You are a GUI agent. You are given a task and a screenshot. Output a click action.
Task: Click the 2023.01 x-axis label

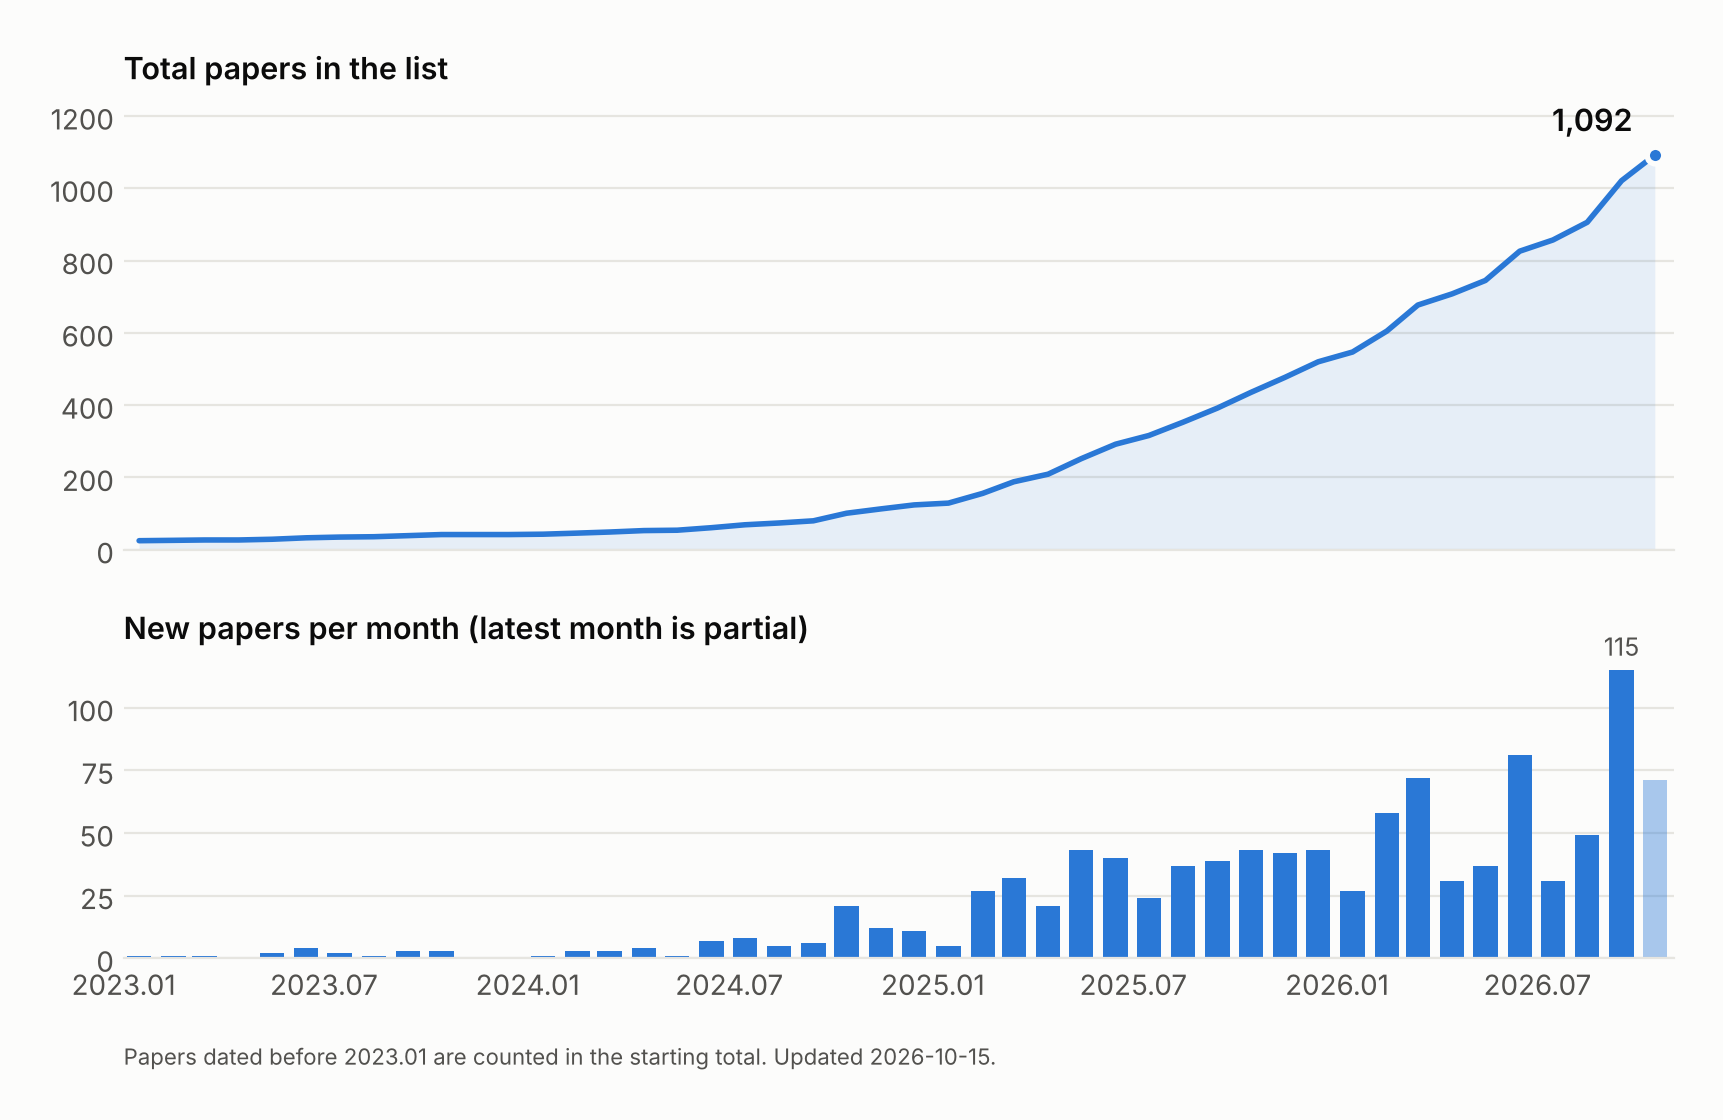click(x=125, y=985)
